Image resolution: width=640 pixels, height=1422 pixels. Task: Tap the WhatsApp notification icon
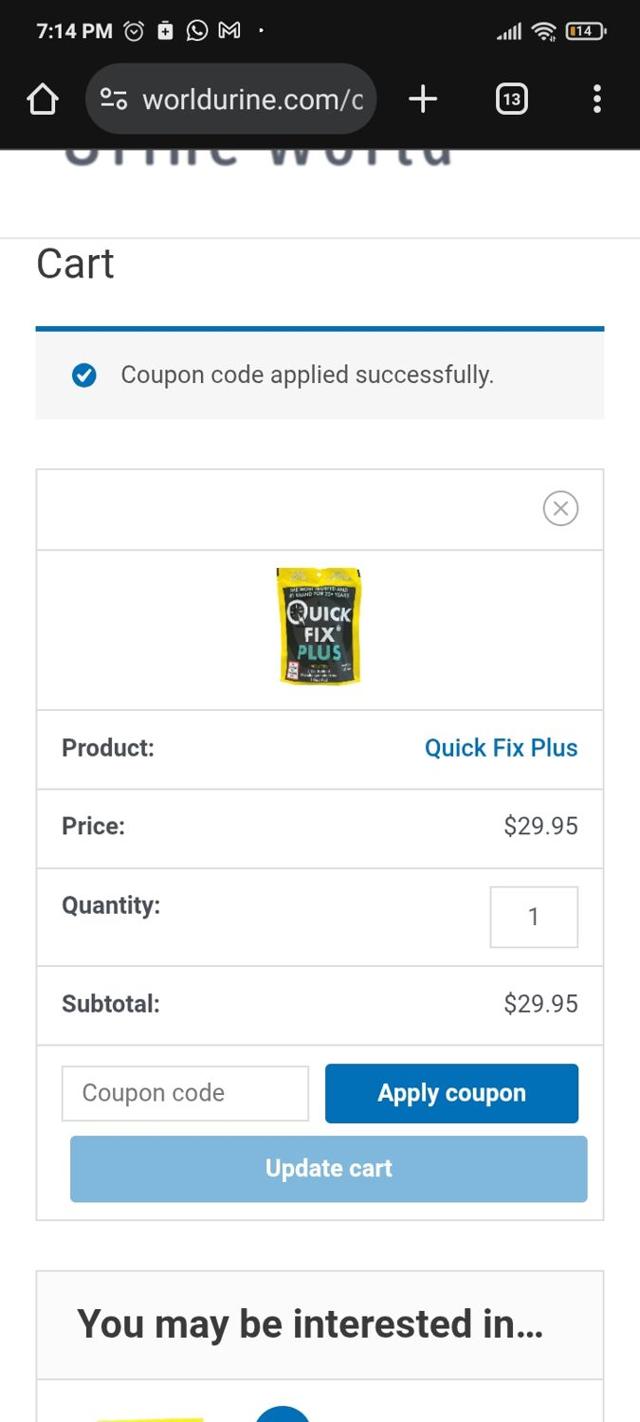[x=197, y=31]
